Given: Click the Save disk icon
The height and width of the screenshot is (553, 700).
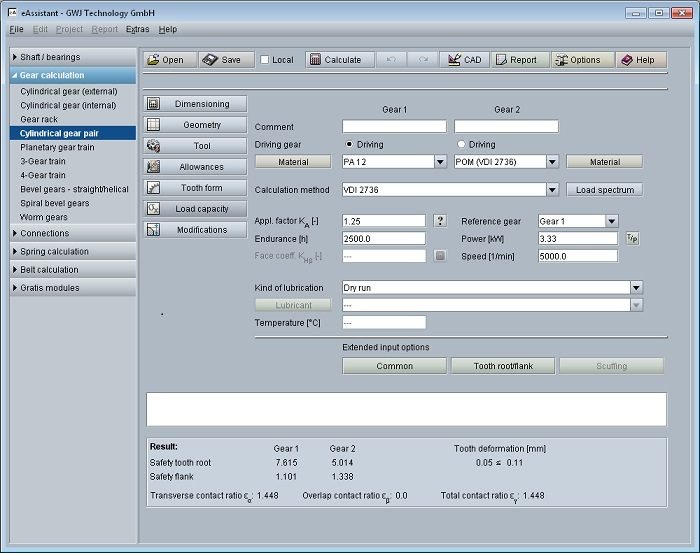Looking at the screenshot, I should coord(210,60).
